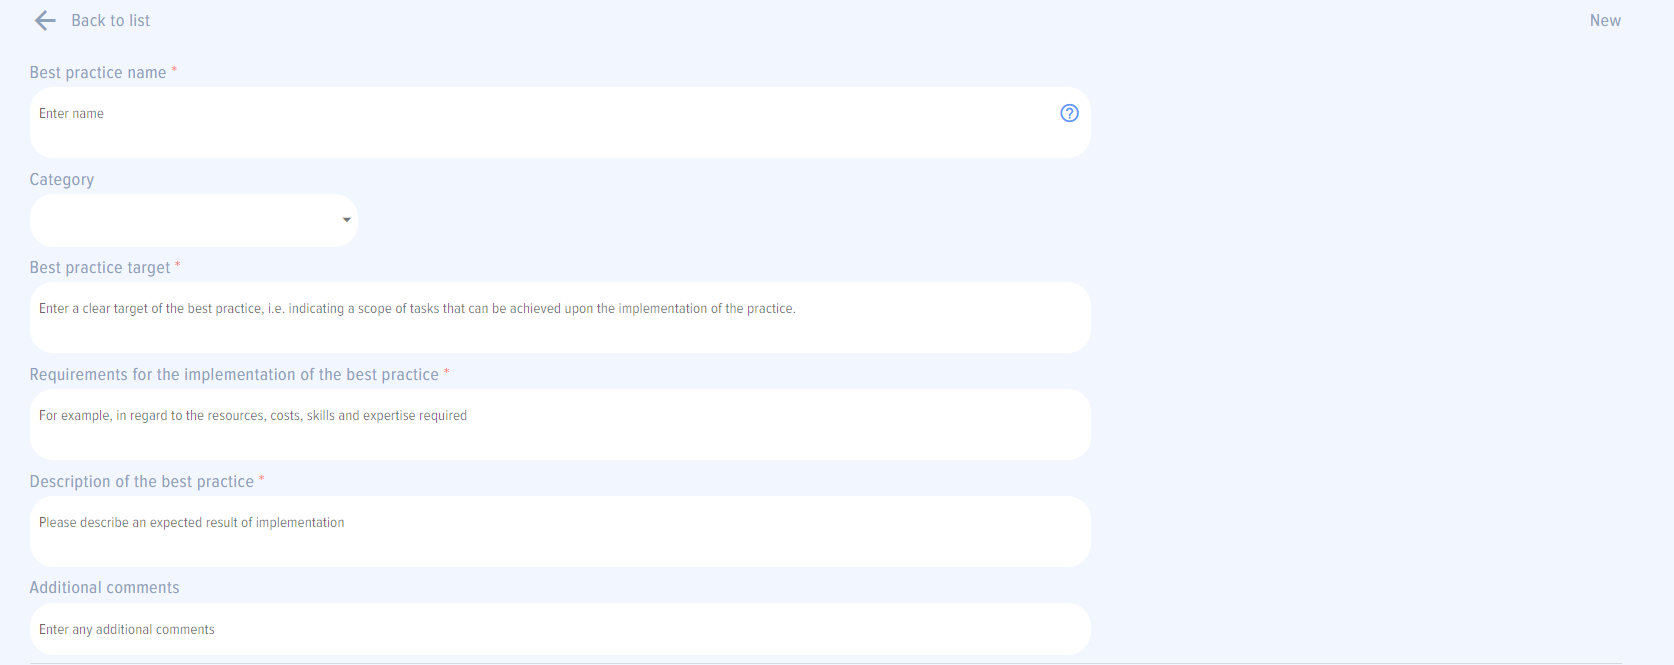Click the back arrow icon
Viewport: 1674px width, 665px height.
pos(45,21)
